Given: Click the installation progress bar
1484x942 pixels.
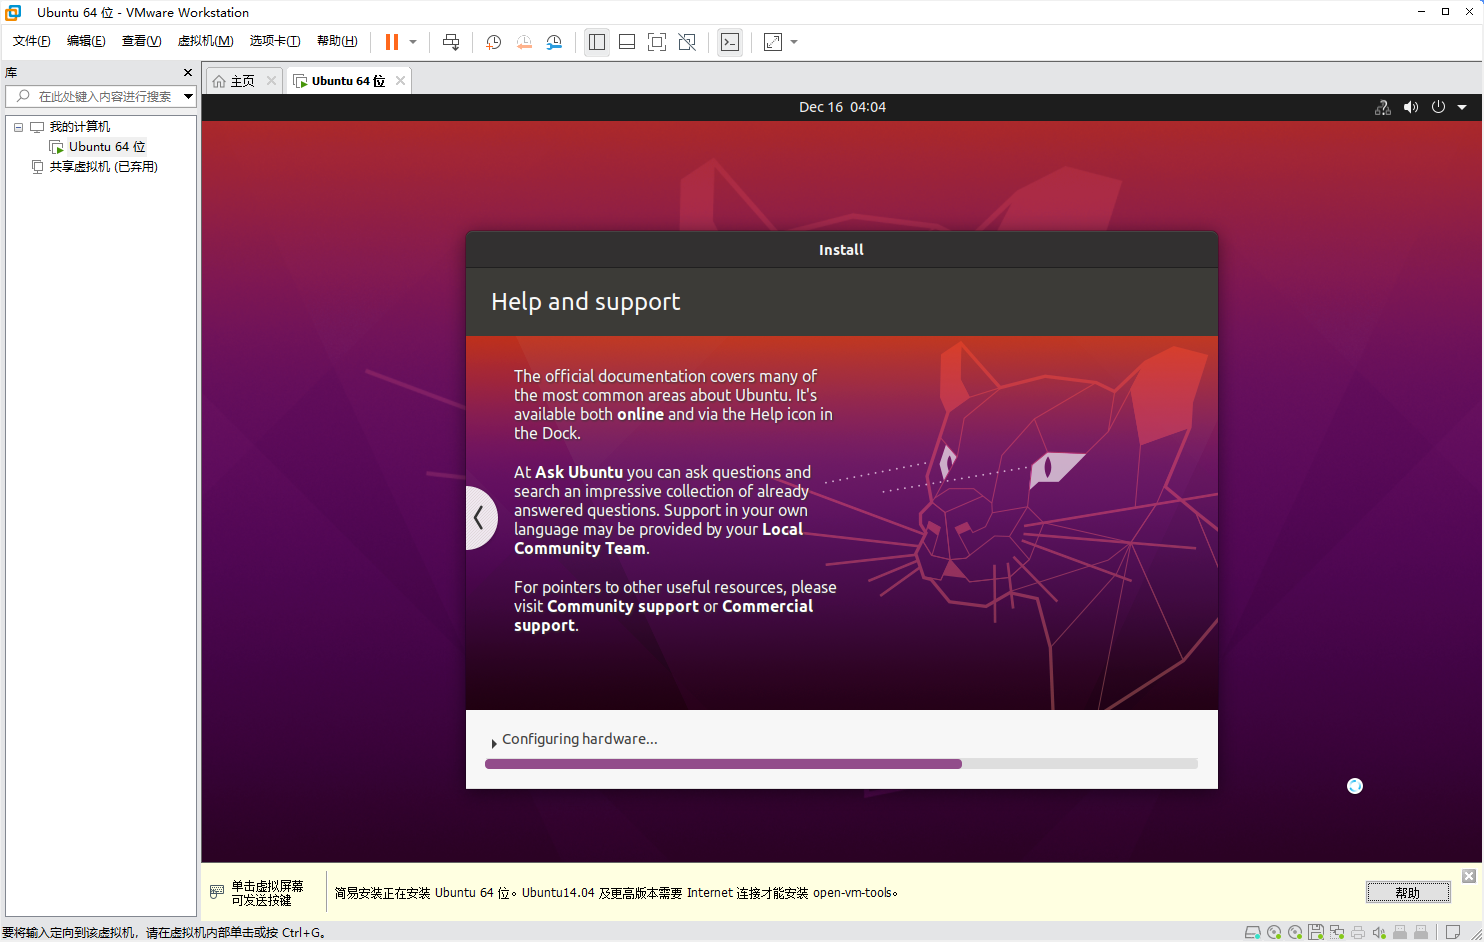Looking at the screenshot, I should (x=841, y=764).
